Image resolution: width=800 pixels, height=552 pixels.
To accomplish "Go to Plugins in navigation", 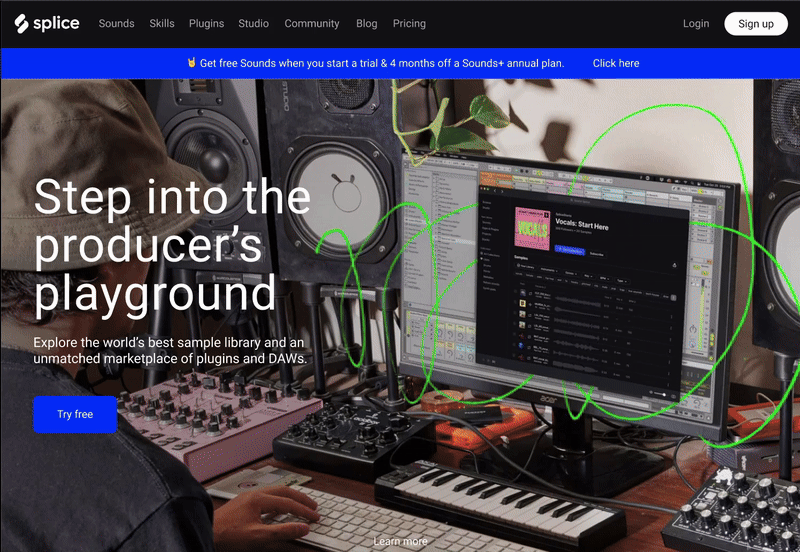I will click(206, 23).
